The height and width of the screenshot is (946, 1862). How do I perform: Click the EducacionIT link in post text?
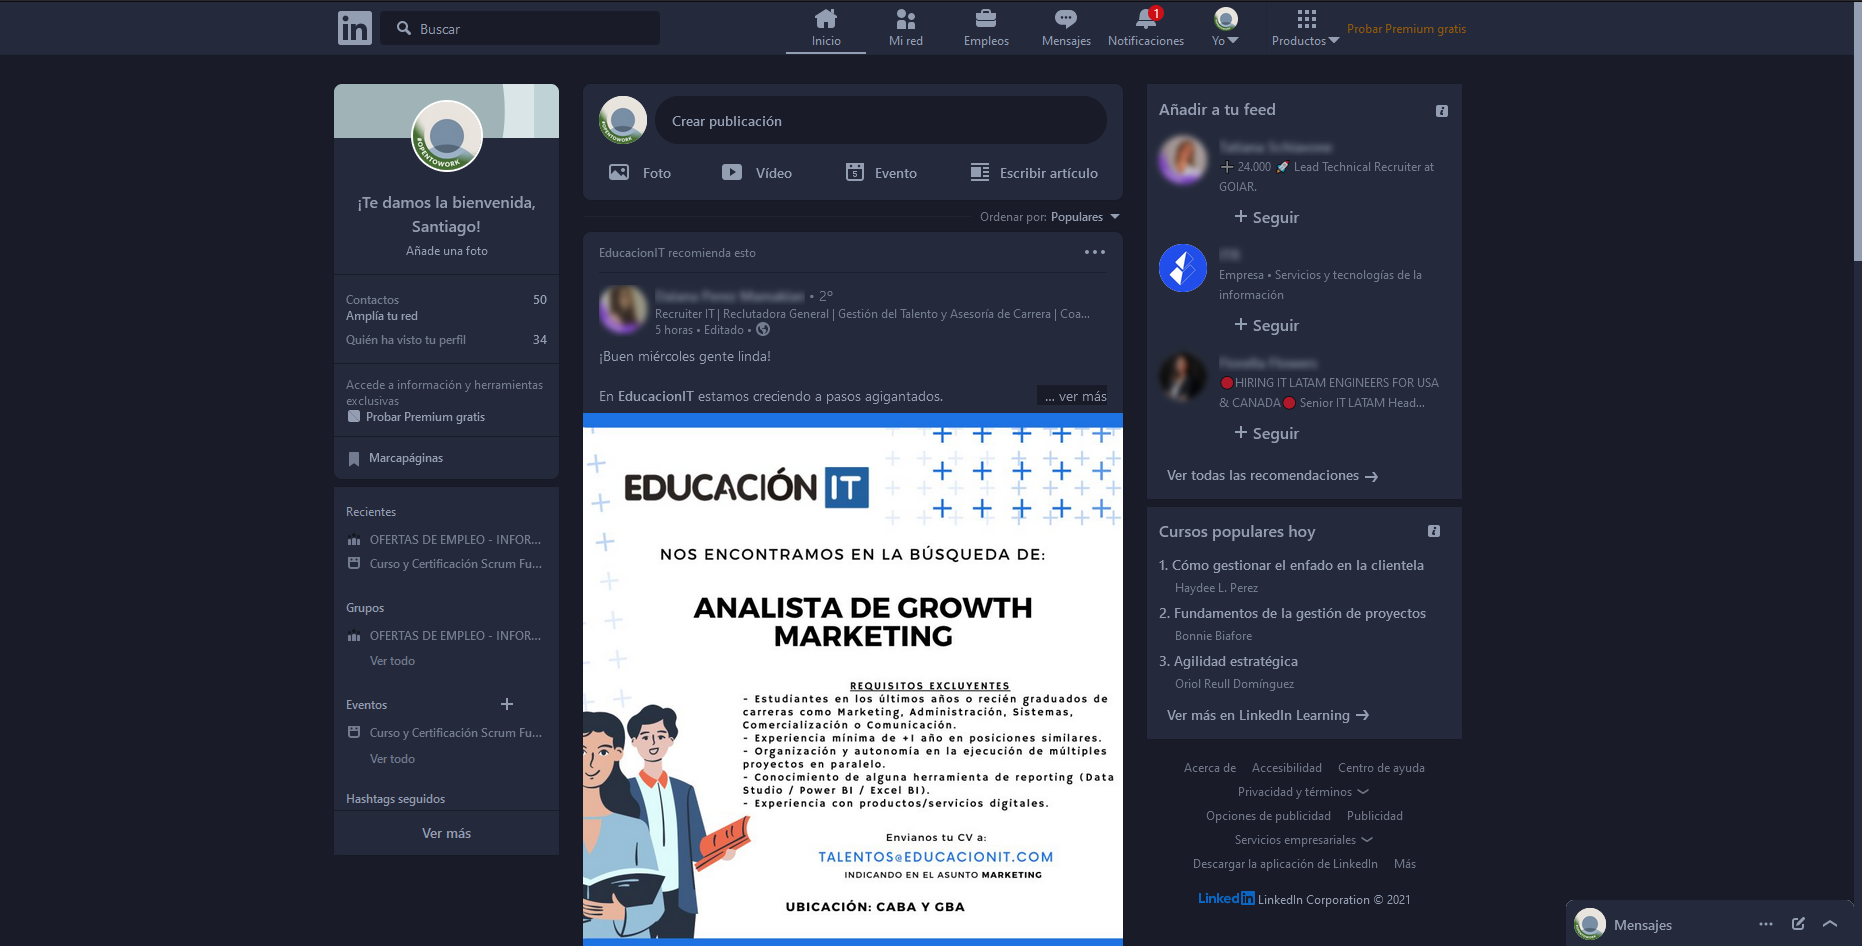655,396
